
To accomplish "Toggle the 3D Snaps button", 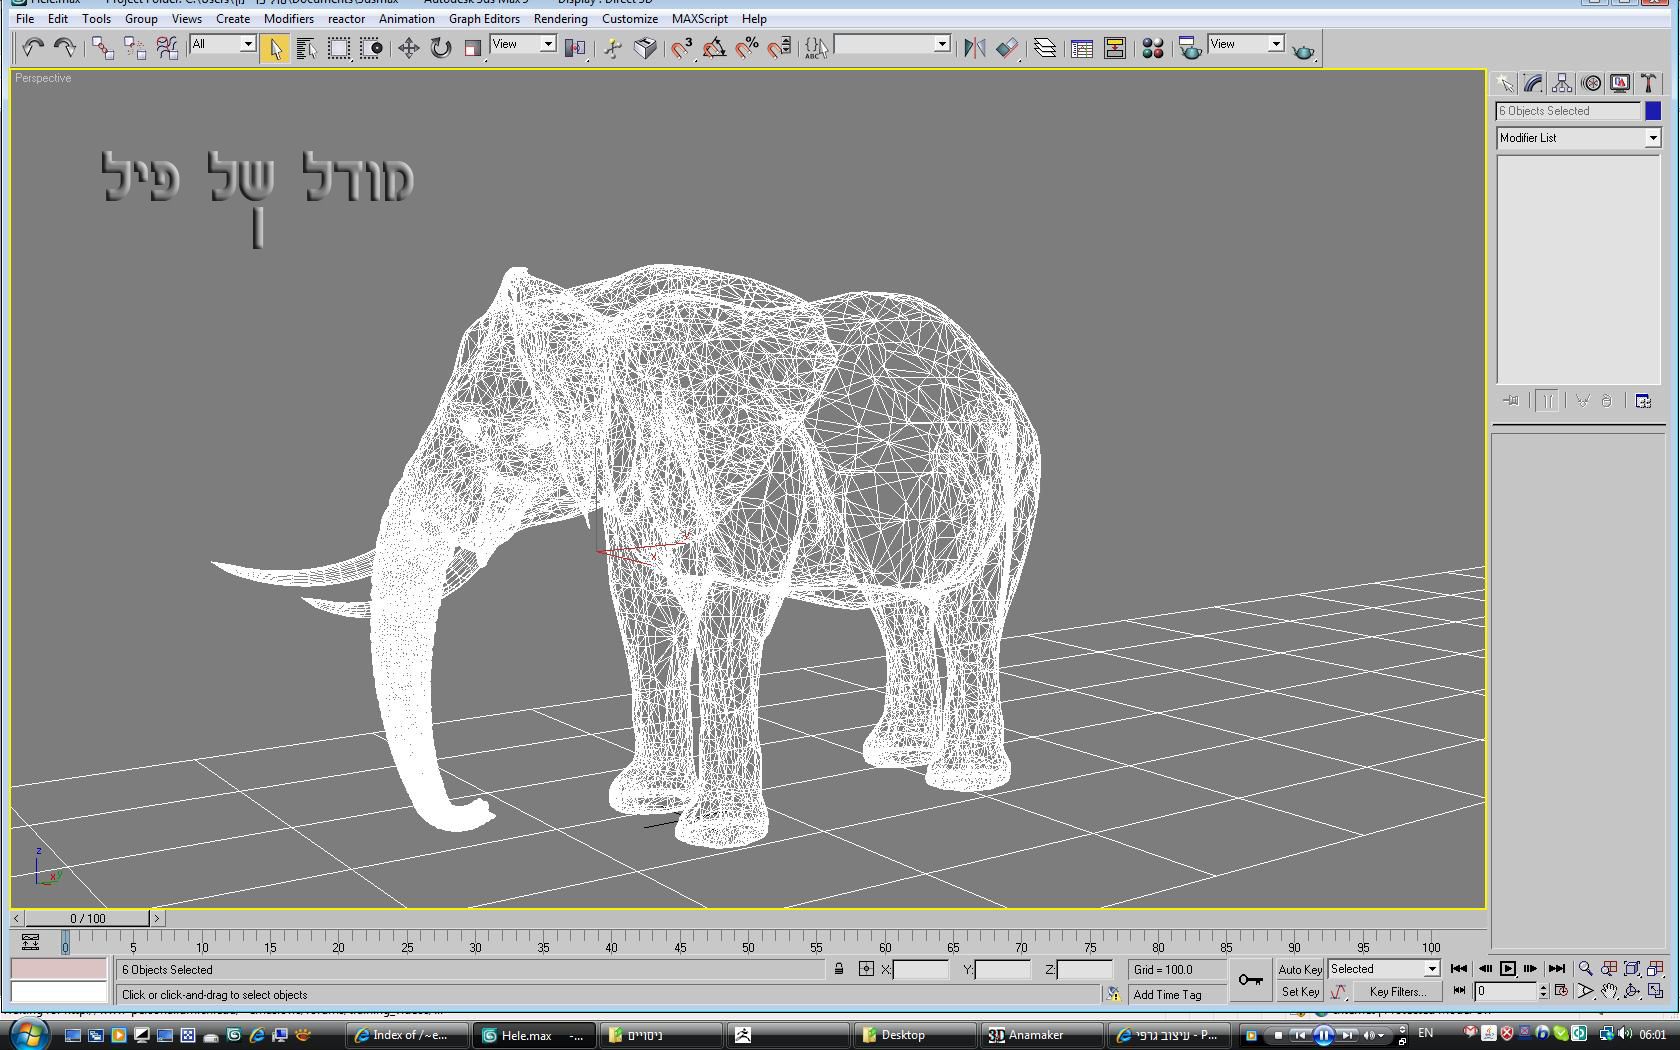I will point(682,48).
